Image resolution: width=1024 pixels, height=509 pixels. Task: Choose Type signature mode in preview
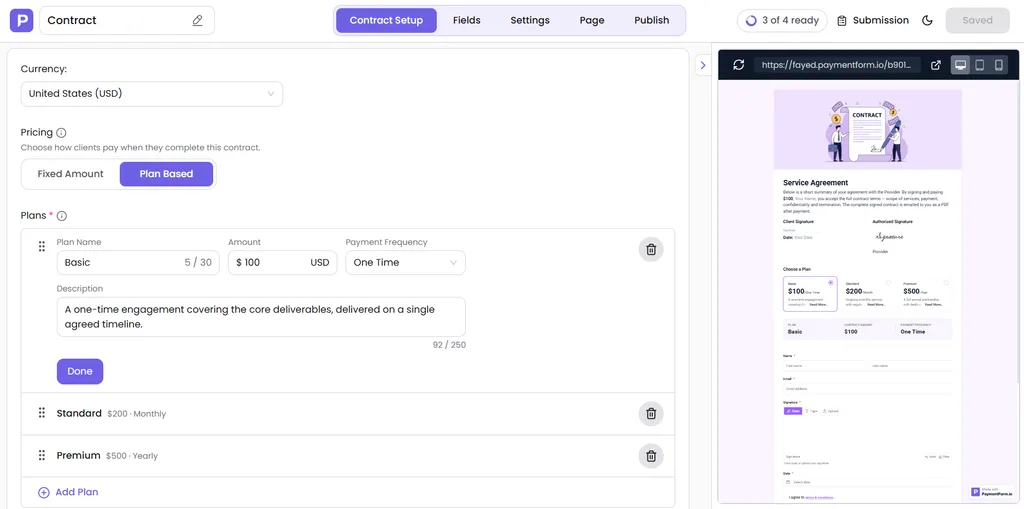(811, 411)
